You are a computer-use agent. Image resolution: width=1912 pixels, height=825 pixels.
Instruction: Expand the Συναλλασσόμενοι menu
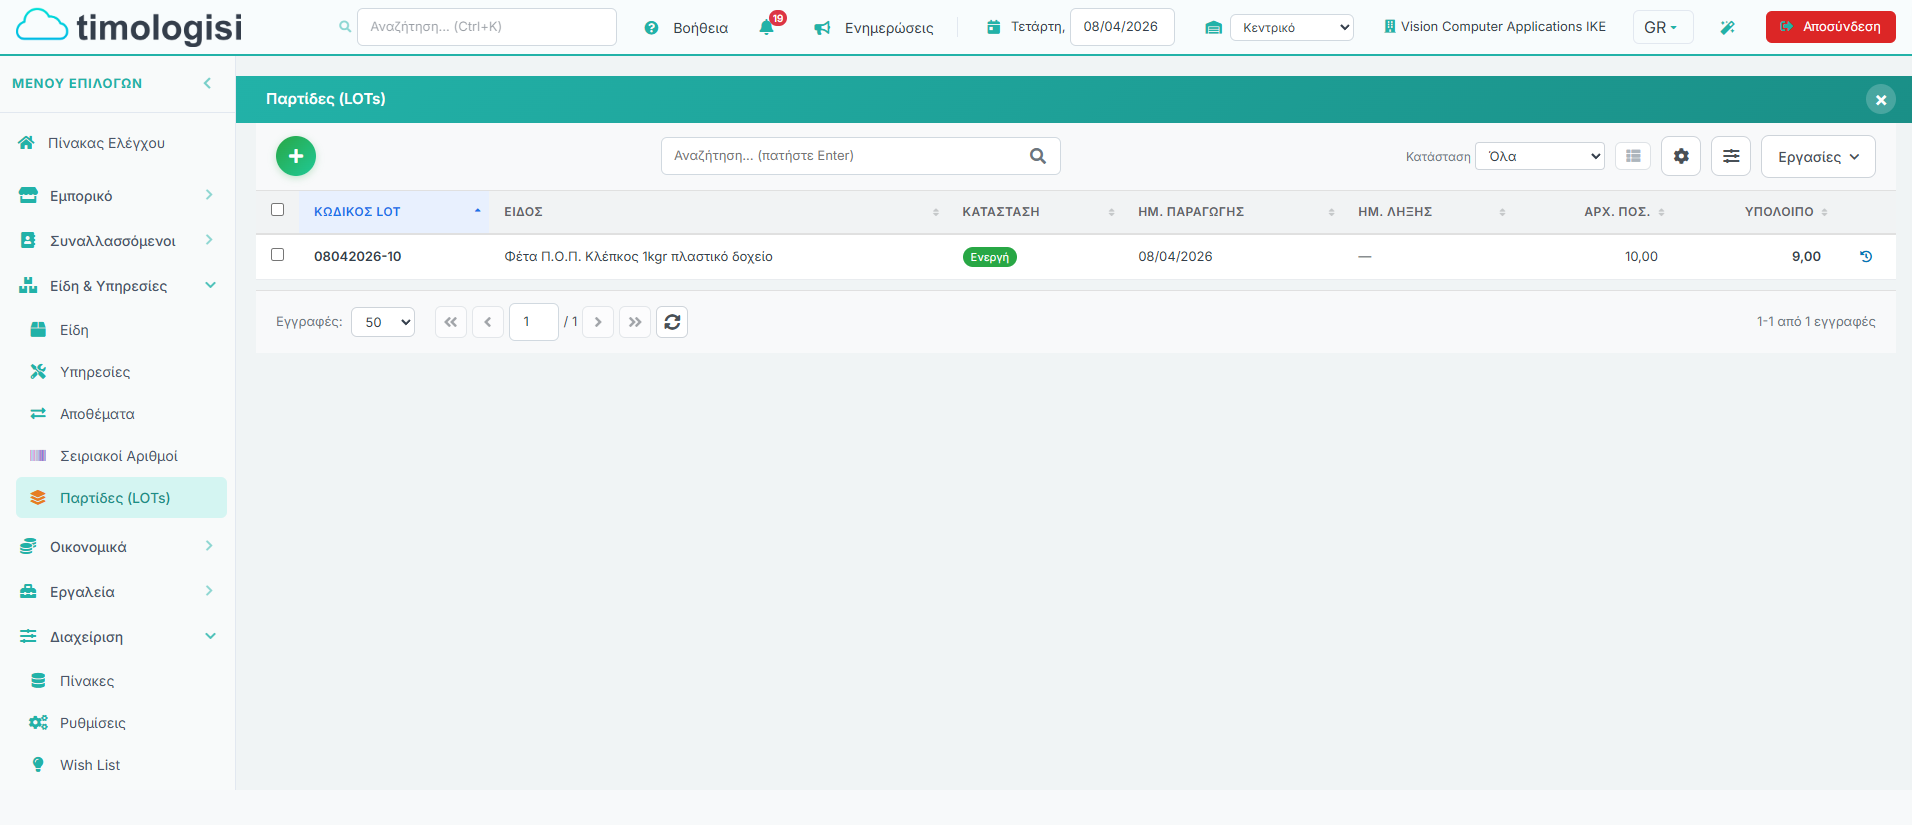117,241
